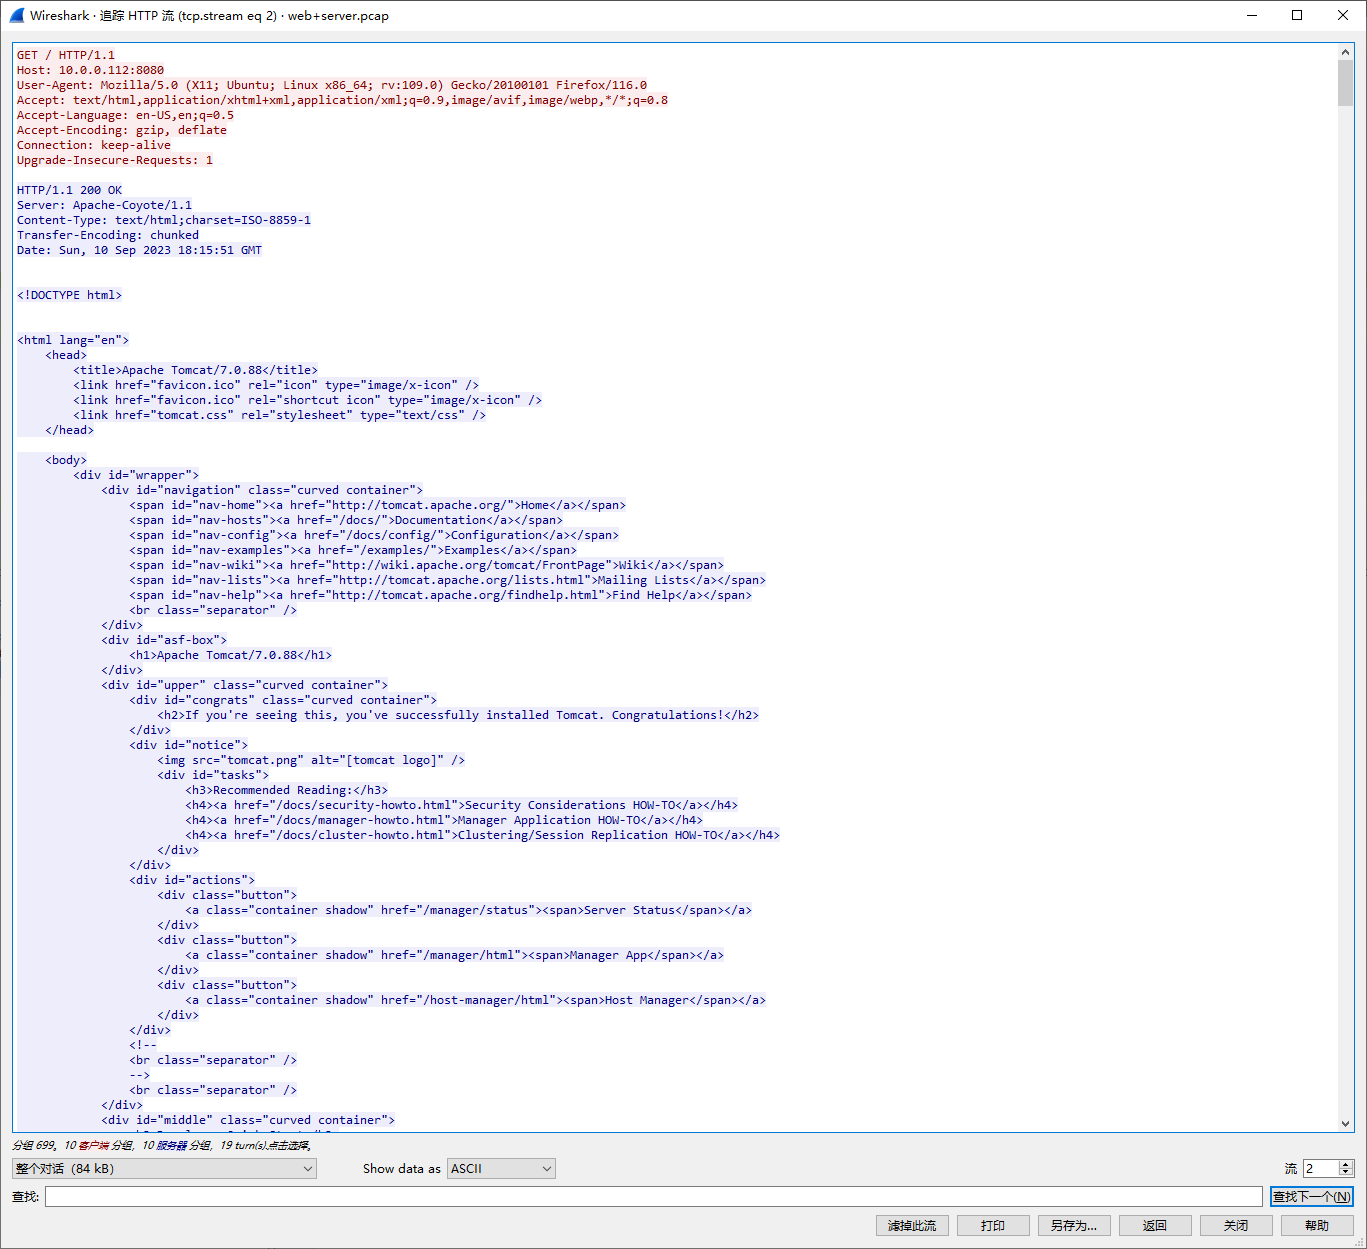Click the stream number field showing 2
1367x1249 pixels.
[x=1320, y=1168]
